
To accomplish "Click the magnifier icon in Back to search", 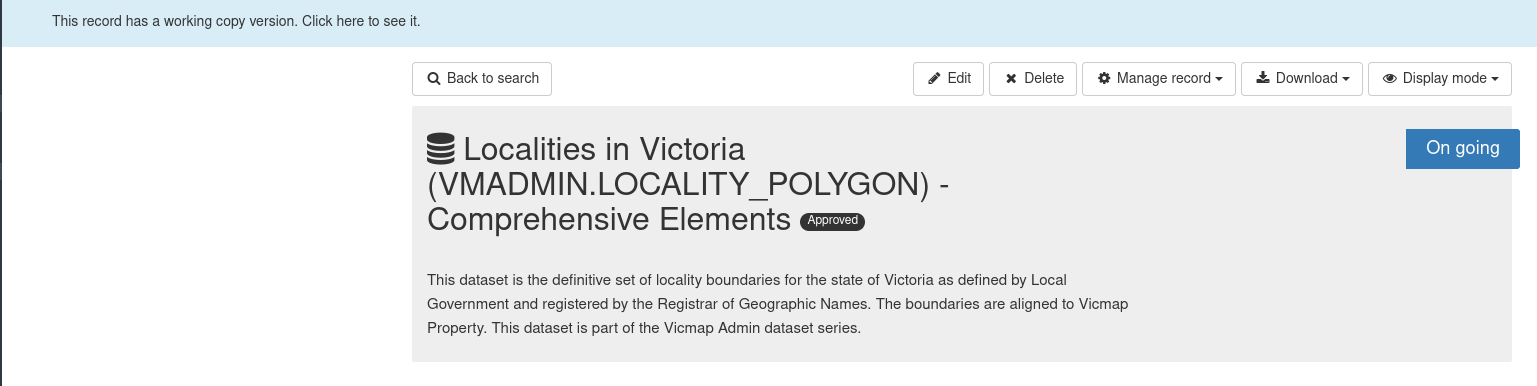I will pyautogui.click(x=434, y=79).
